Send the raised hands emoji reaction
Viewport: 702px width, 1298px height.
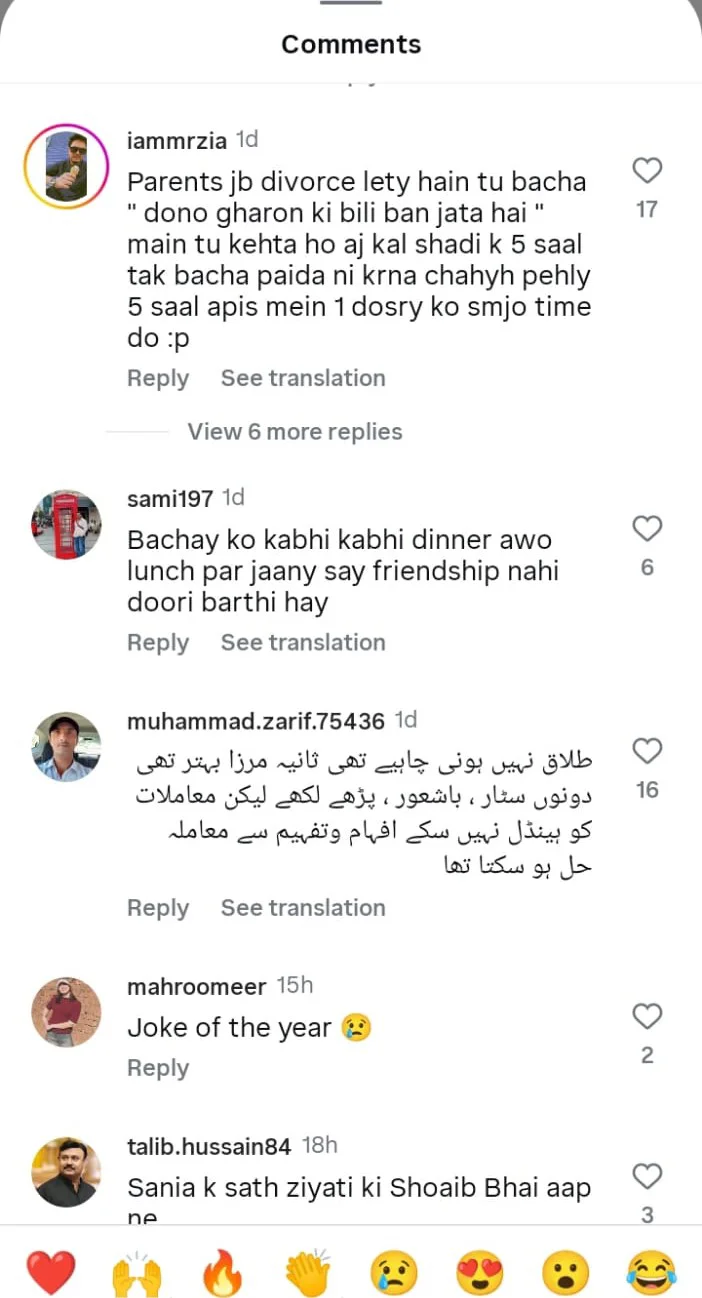click(x=136, y=1273)
